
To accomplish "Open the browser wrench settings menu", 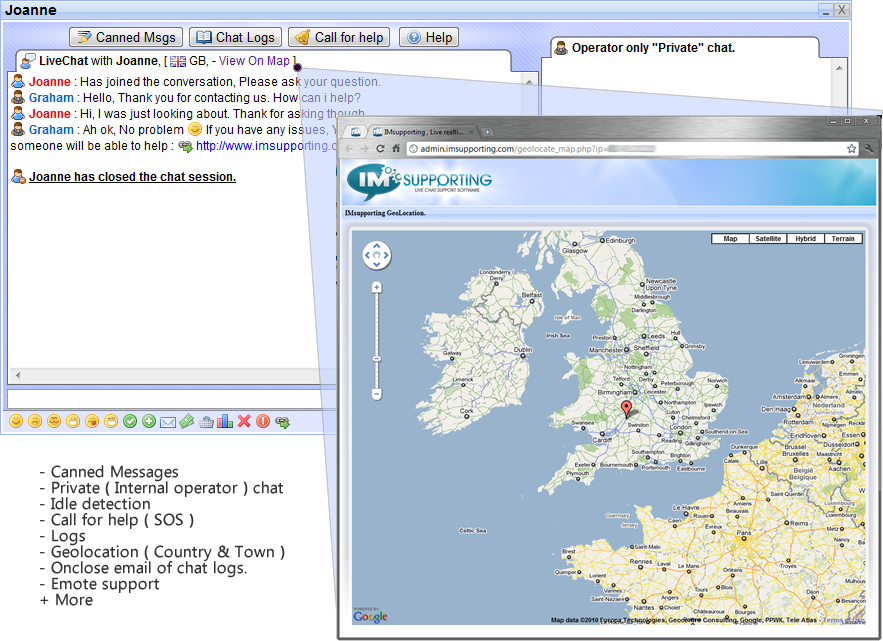I will point(869,149).
